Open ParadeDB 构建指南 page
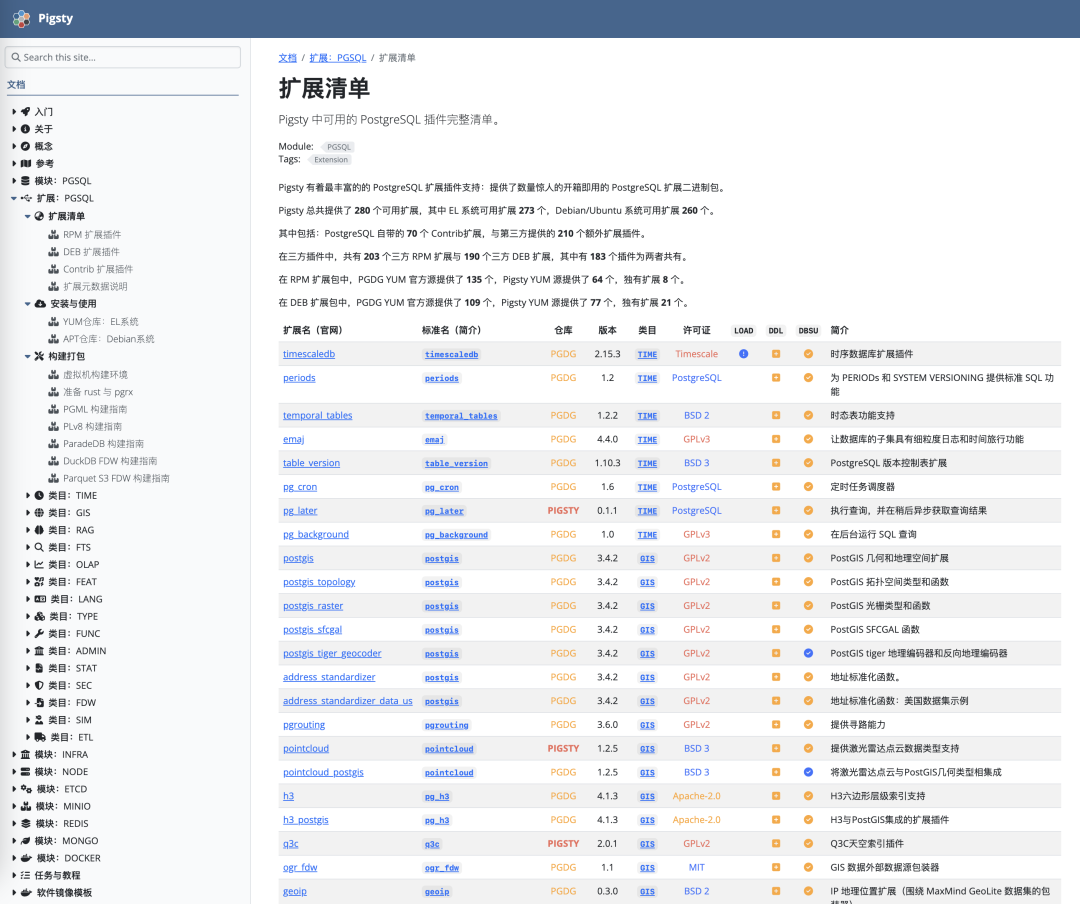The width and height of the screenshot is (1080, 904). 103,444
